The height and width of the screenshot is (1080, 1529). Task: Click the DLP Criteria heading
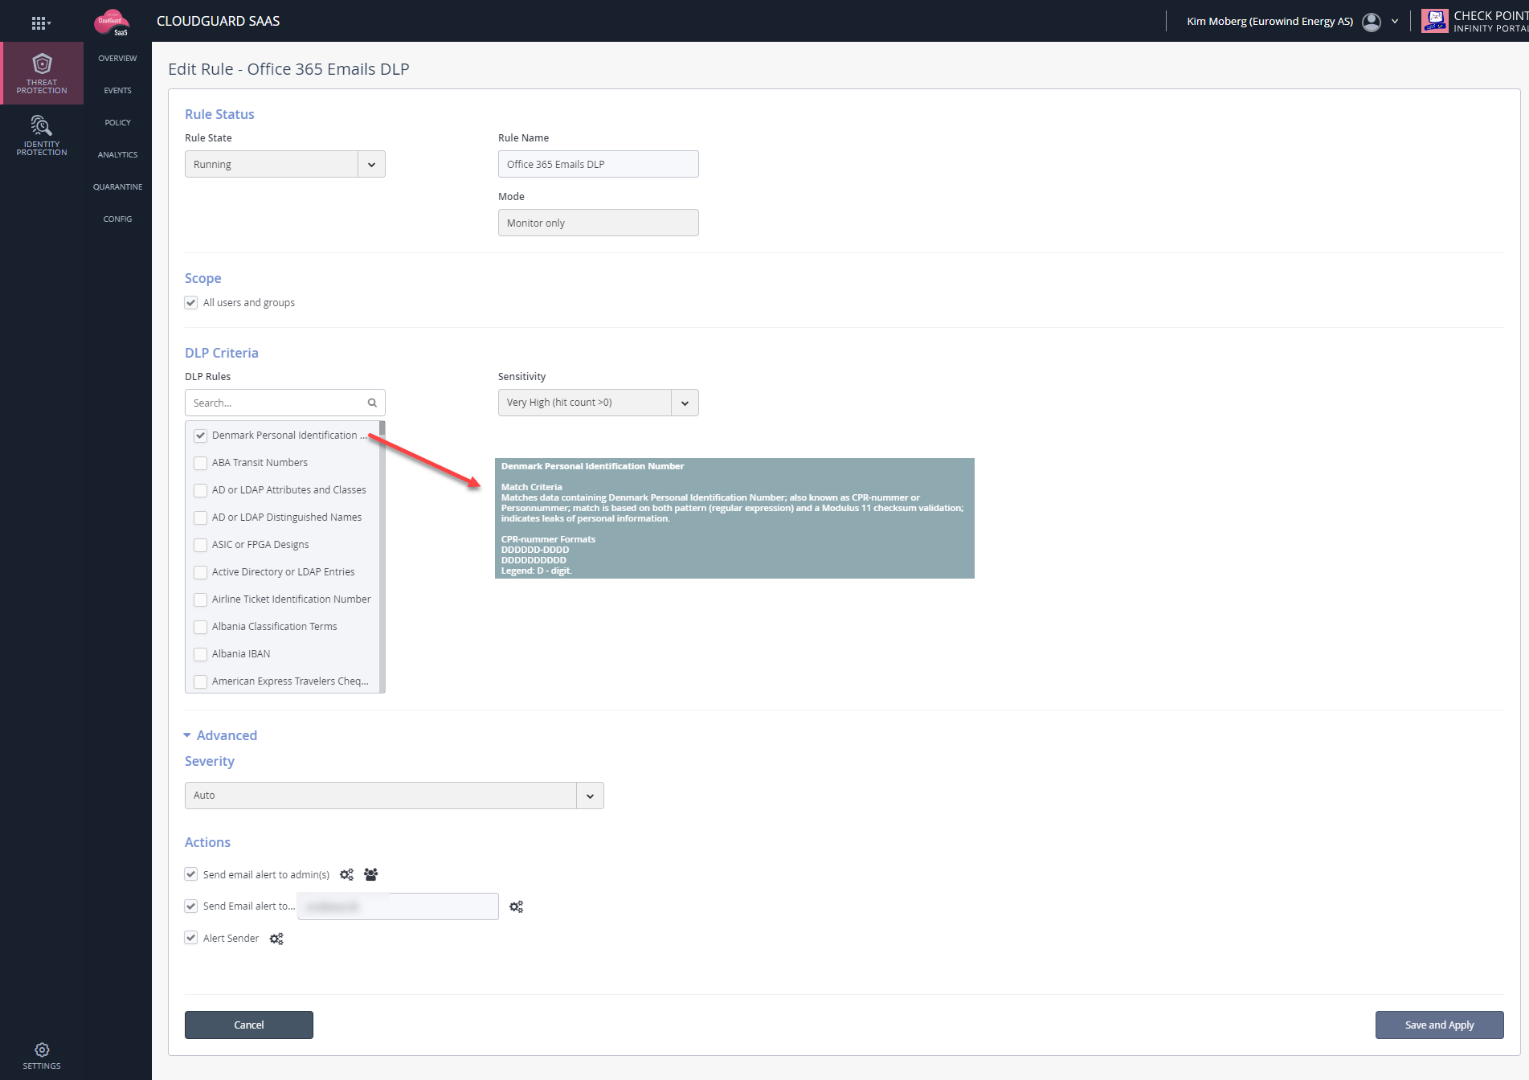222,353
